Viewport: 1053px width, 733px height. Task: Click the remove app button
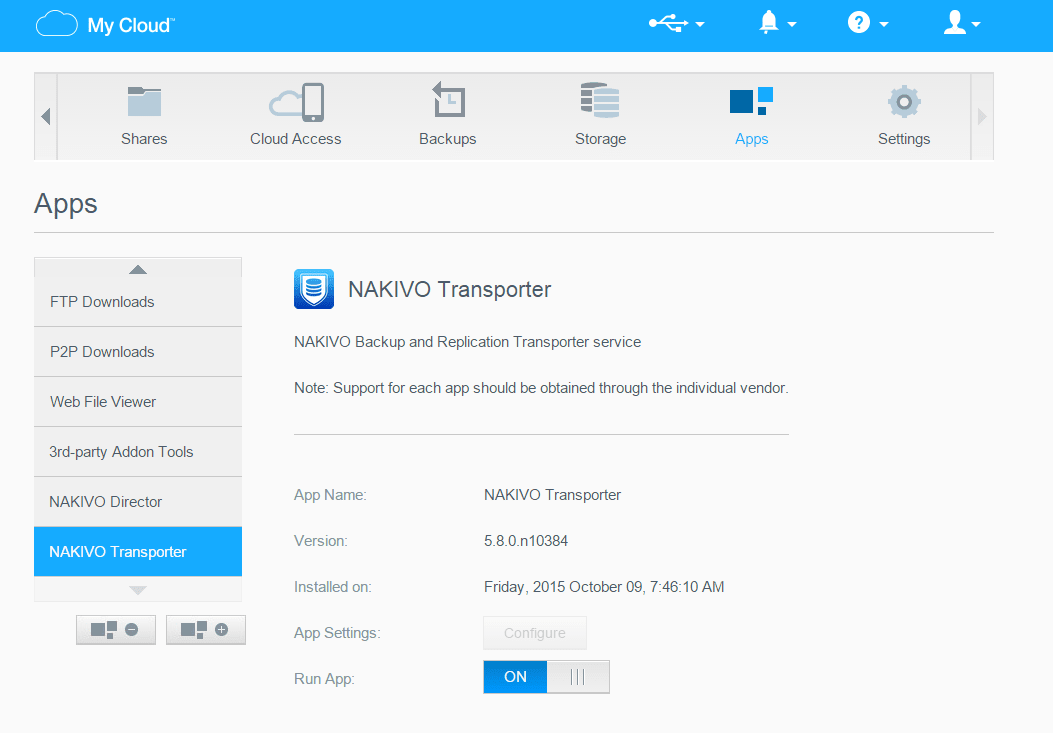tap(116, 630)
